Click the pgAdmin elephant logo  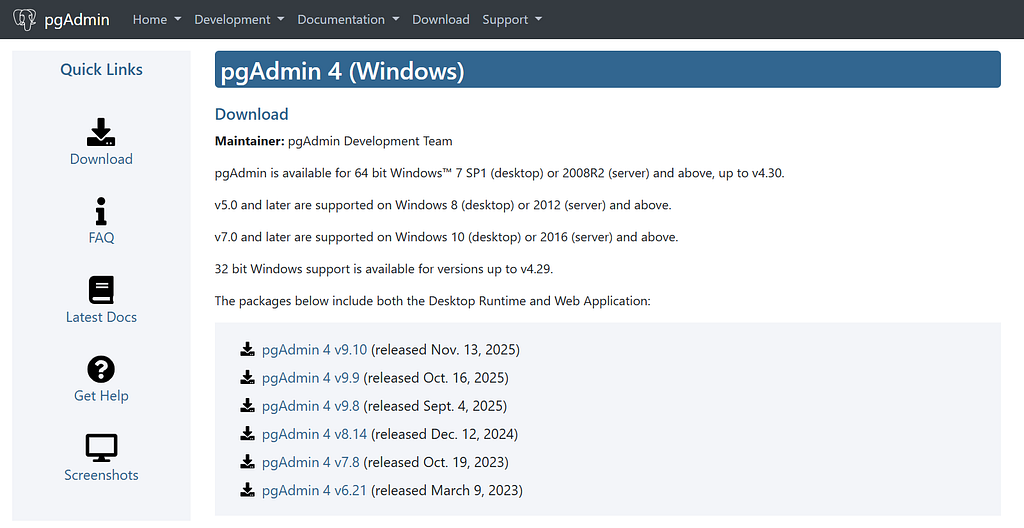click(x=25, y=20)
